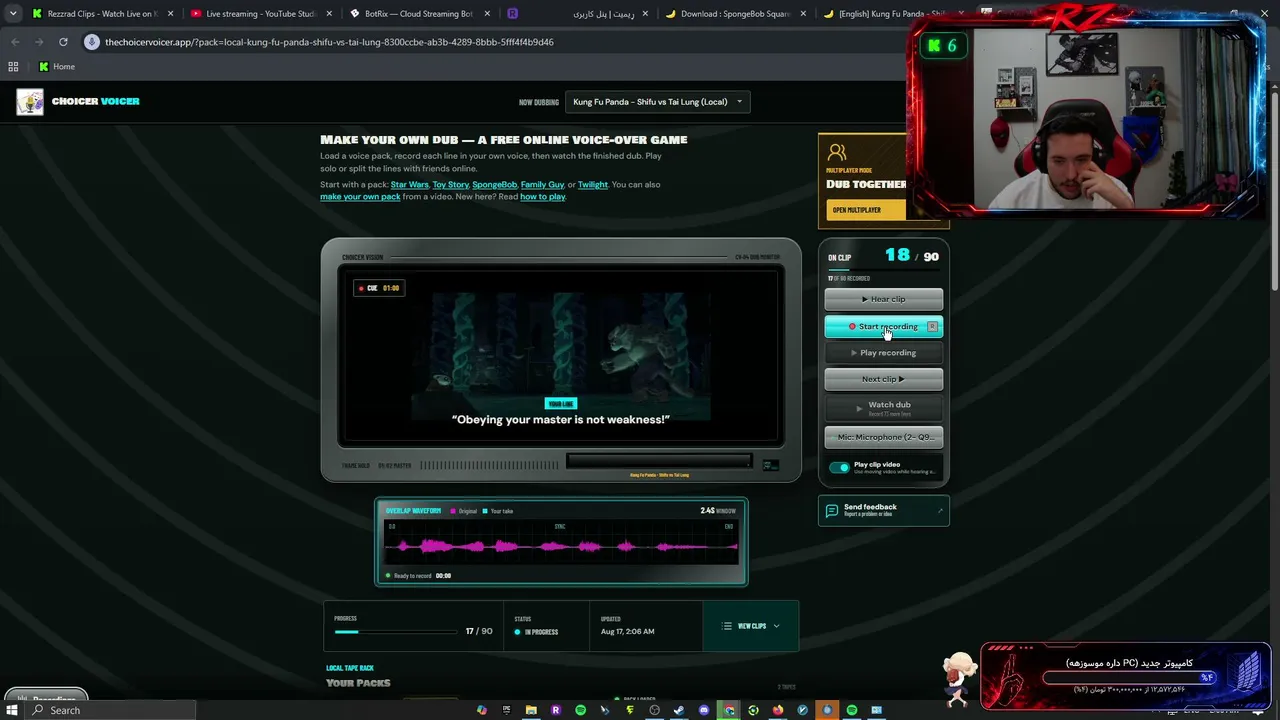Follow the make your own pack link
1280x720 pixels.
(x=360, y=197)
